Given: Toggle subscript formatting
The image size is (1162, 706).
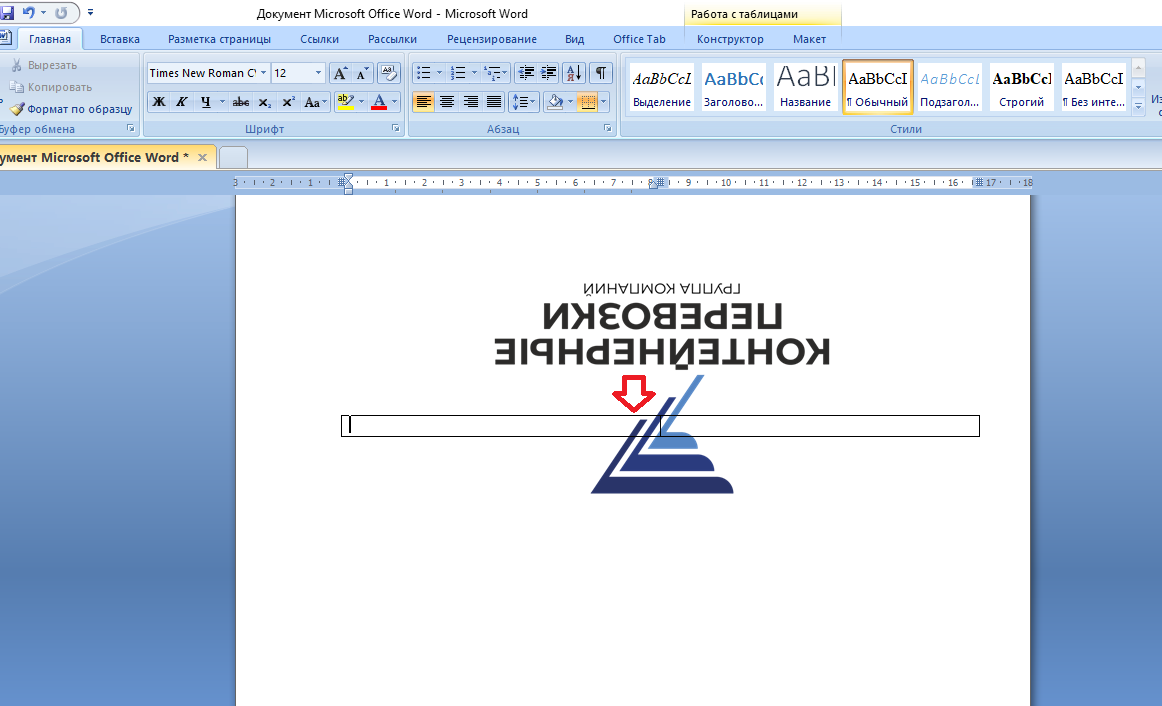Looking at the screenshot, I should coord(265,102).
